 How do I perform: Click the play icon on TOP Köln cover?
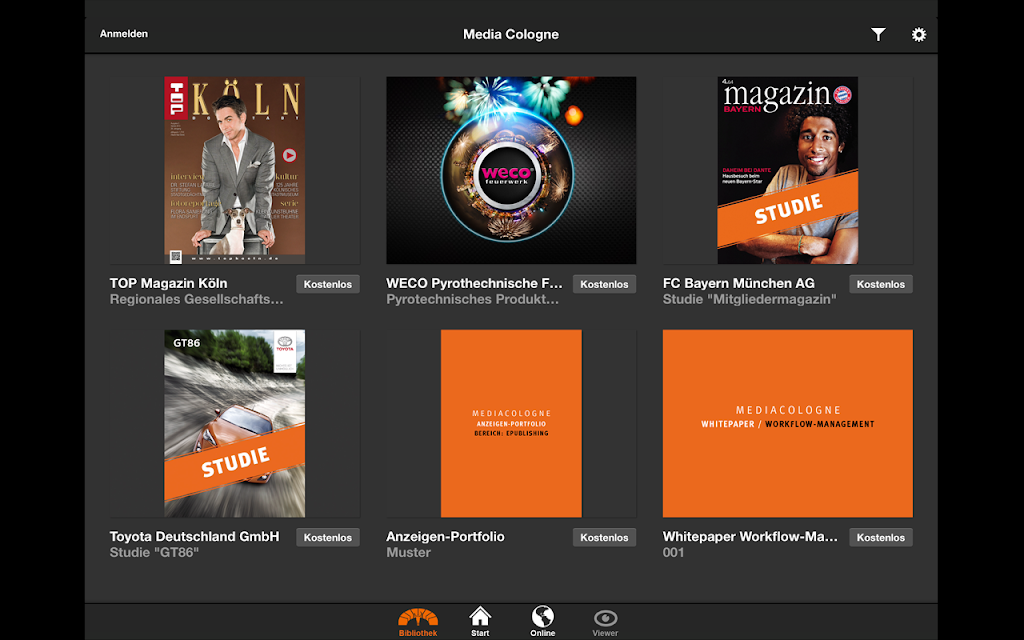(289, 155)
